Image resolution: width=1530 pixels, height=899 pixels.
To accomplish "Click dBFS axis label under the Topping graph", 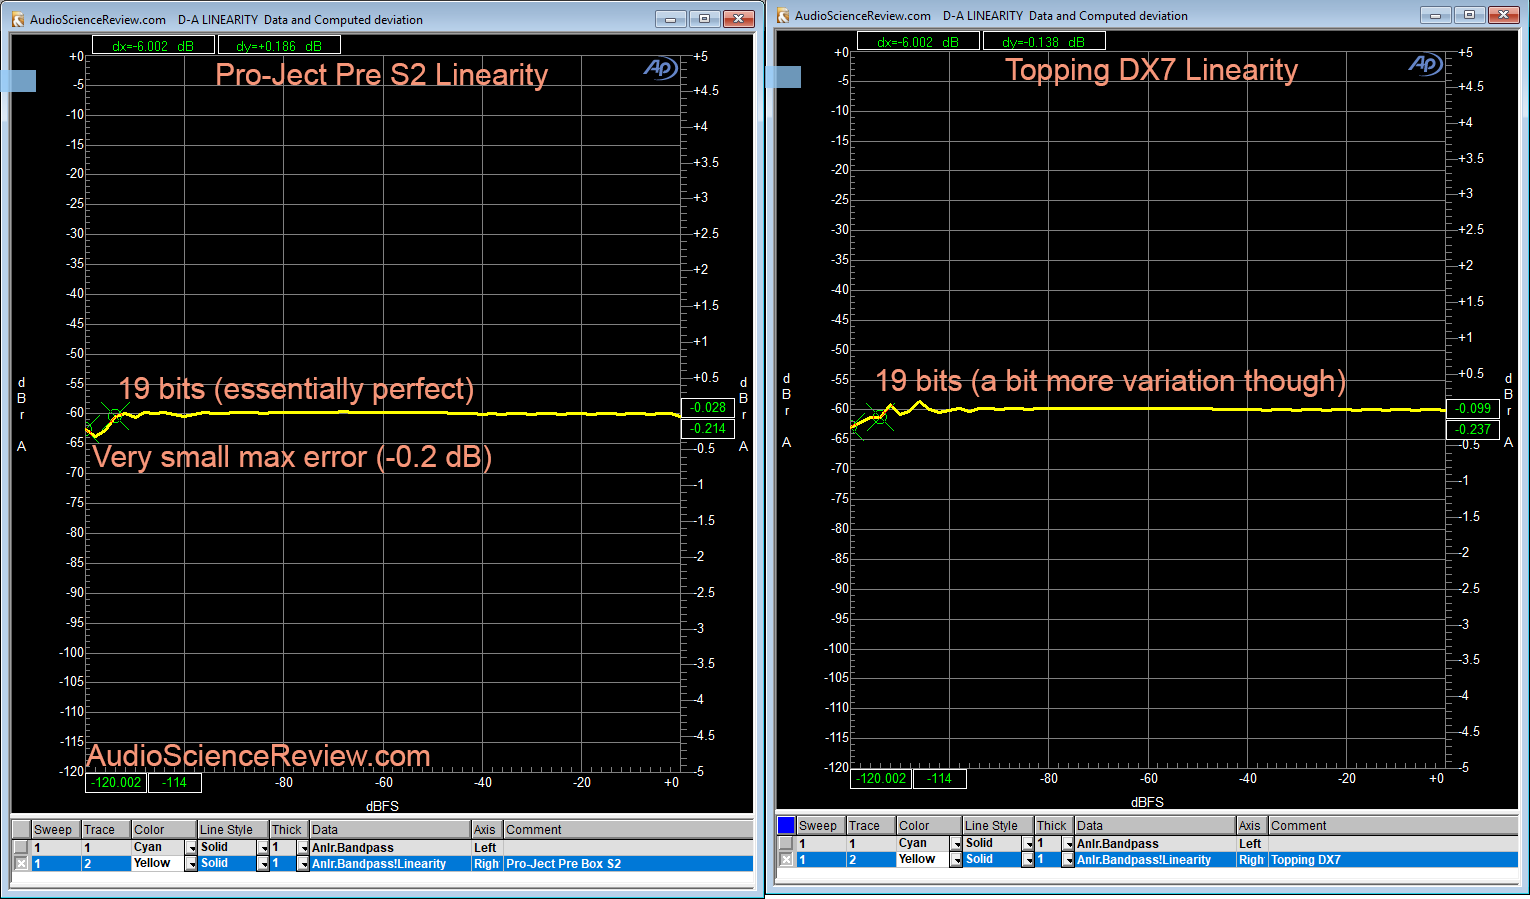I will click(x=1147, y=802).
